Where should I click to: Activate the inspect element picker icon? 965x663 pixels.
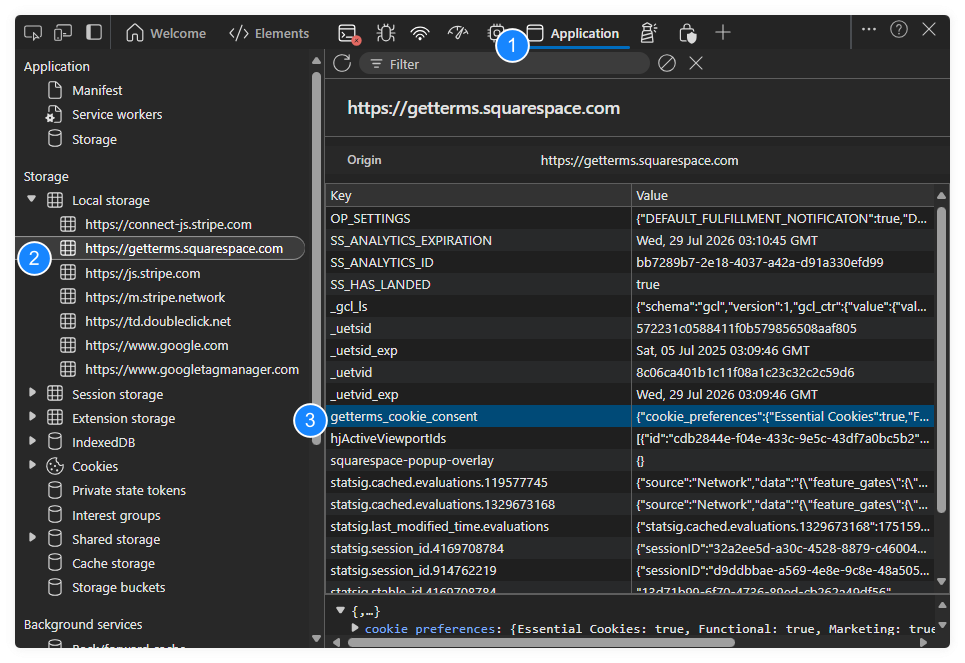pyautogui.click(x=33, y=33)
